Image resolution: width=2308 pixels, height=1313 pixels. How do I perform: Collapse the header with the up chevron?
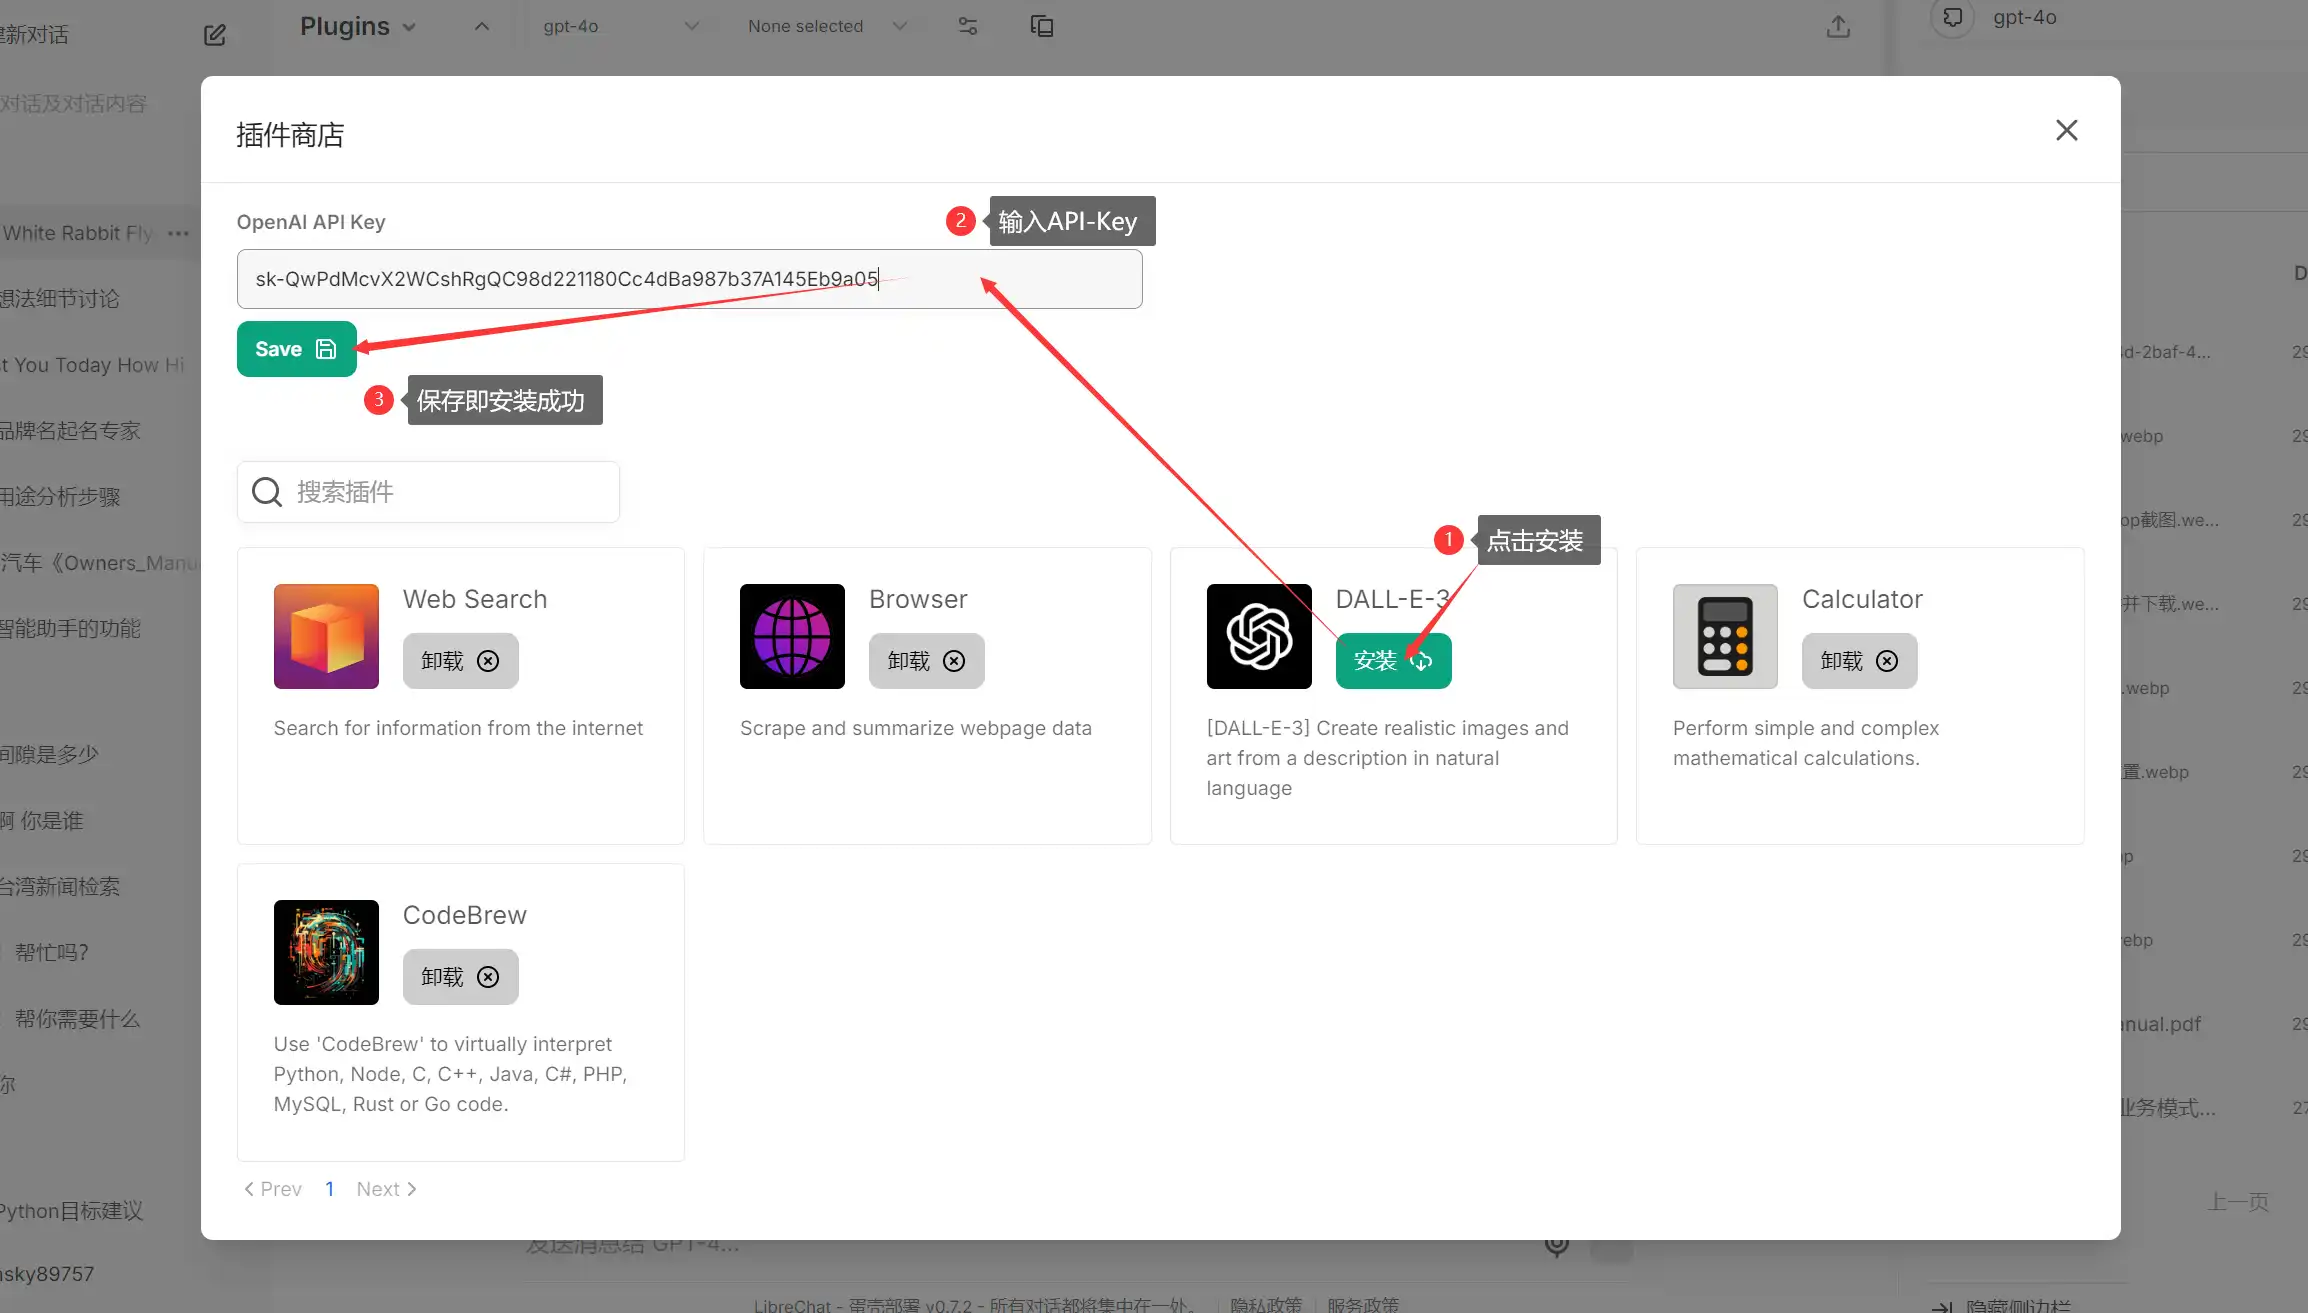tap(482, 27)
